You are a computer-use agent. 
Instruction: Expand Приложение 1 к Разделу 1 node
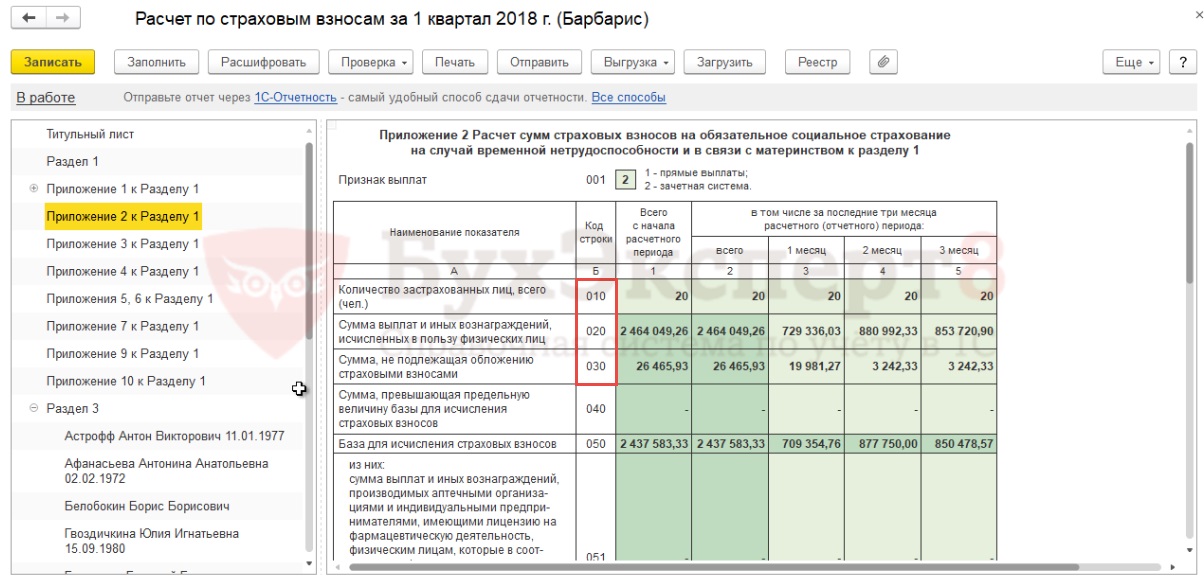click(34, 188)
